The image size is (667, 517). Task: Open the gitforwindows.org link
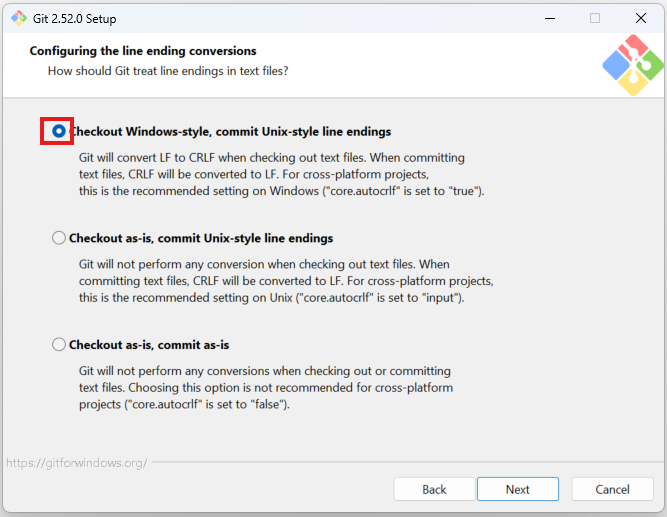click(x=76, y=463)
